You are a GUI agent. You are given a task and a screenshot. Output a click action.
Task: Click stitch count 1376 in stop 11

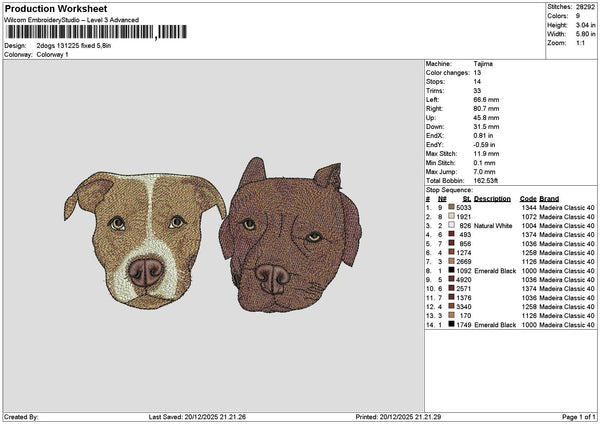coord(463,298)
